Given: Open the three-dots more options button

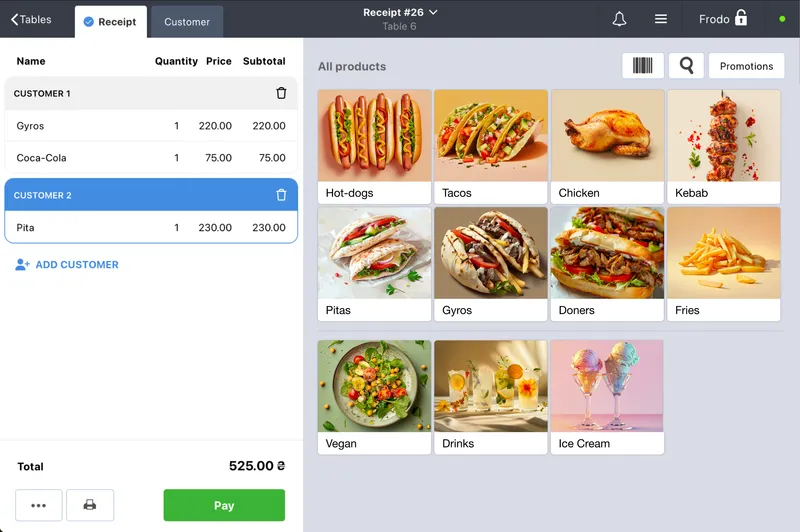Looking at the screenshot, I should 39,505.
